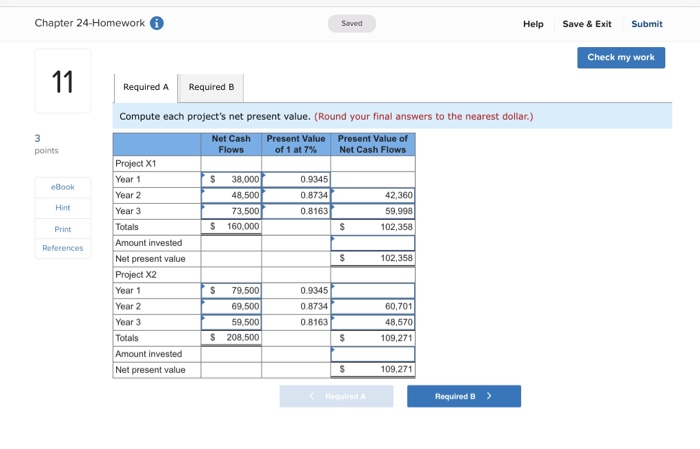Fill in Project X1 Amount invested field

click(373, 243)
